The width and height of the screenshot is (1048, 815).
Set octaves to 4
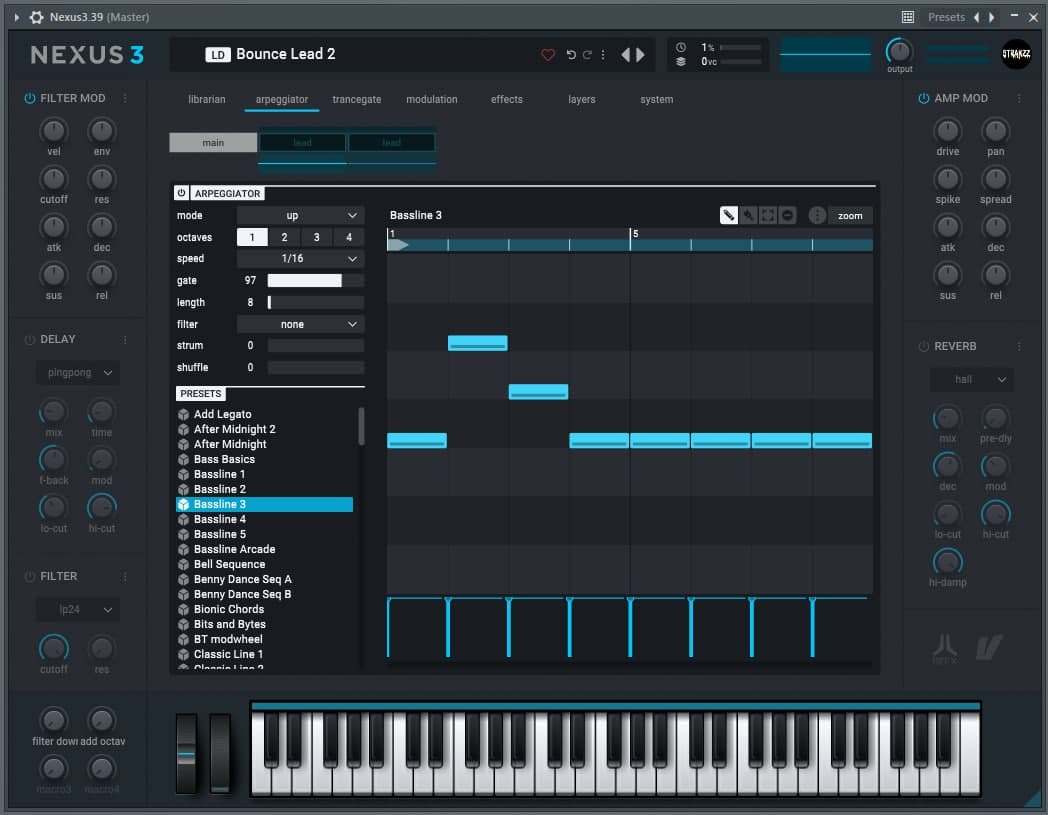[349, 237]
